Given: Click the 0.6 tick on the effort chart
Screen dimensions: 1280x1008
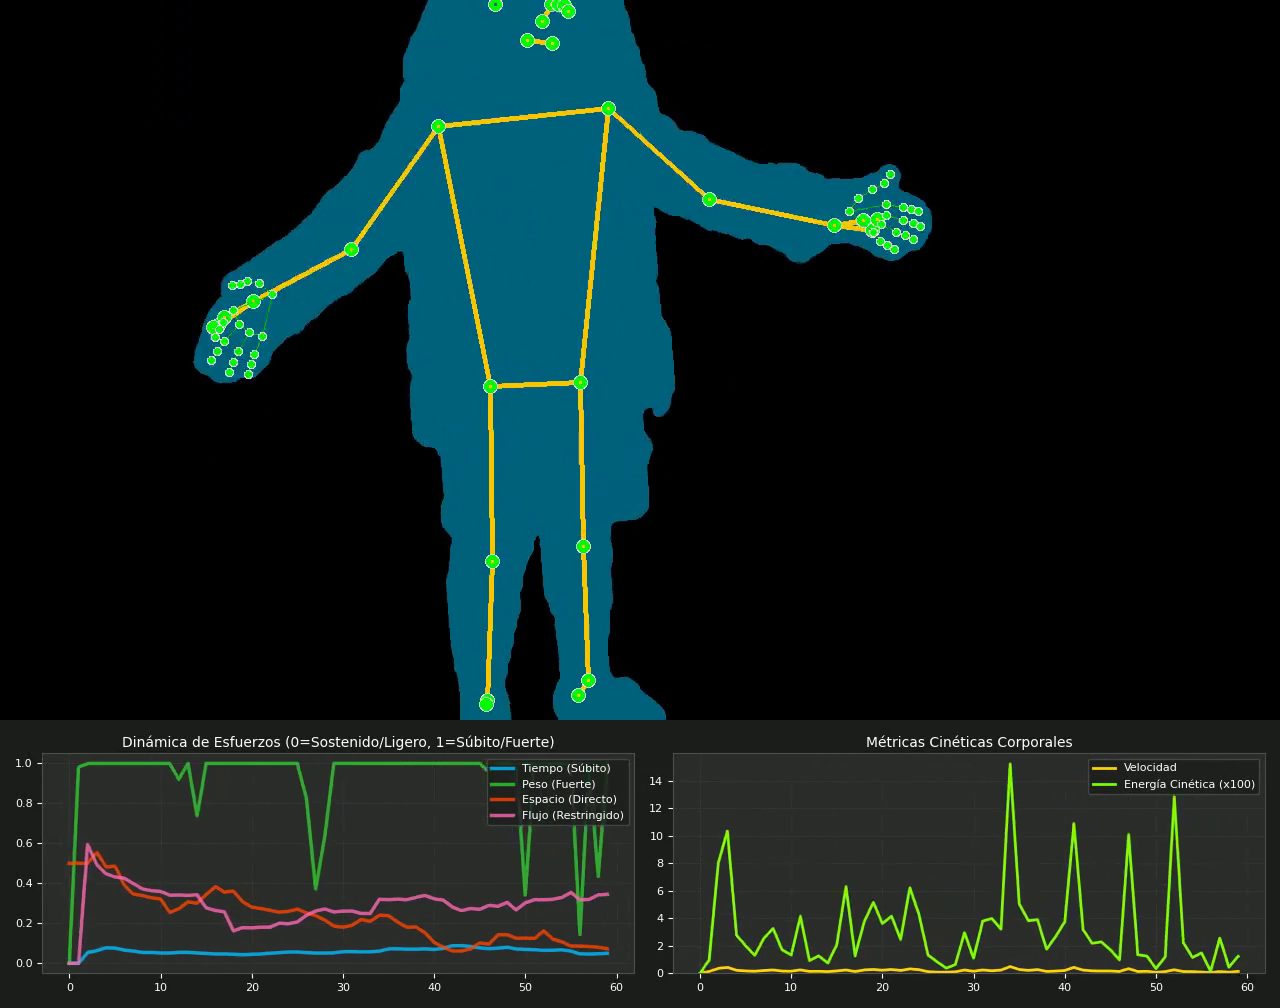Looking at the screenshot, I should (x=23, y=843).
